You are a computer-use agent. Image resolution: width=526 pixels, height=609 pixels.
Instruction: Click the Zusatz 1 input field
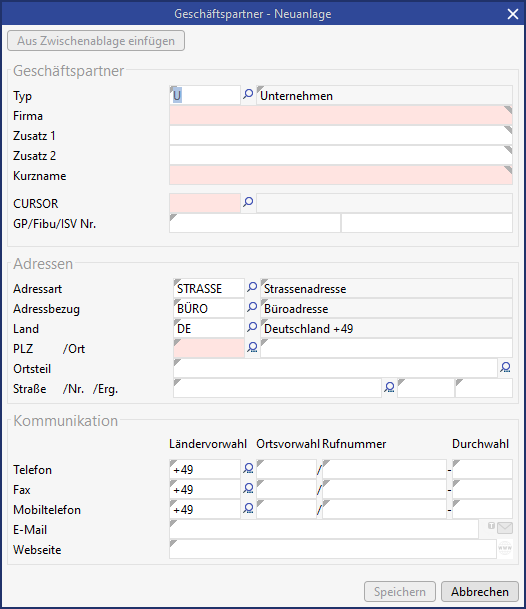coord(341,135)
